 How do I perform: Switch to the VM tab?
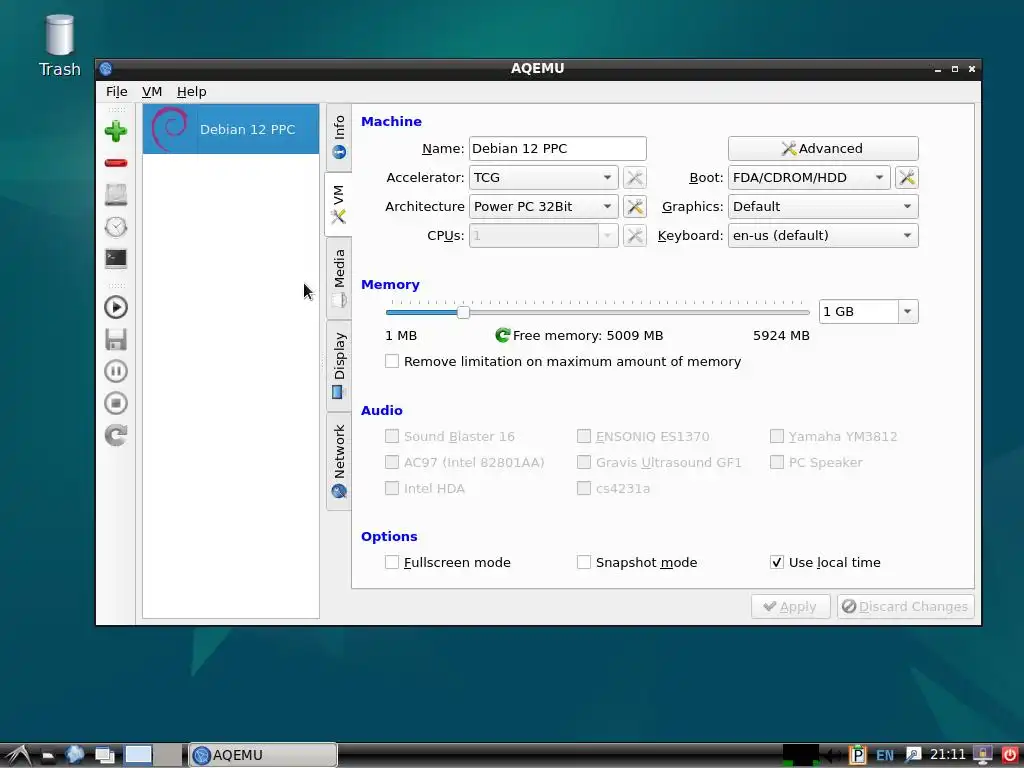coord(338,205)
